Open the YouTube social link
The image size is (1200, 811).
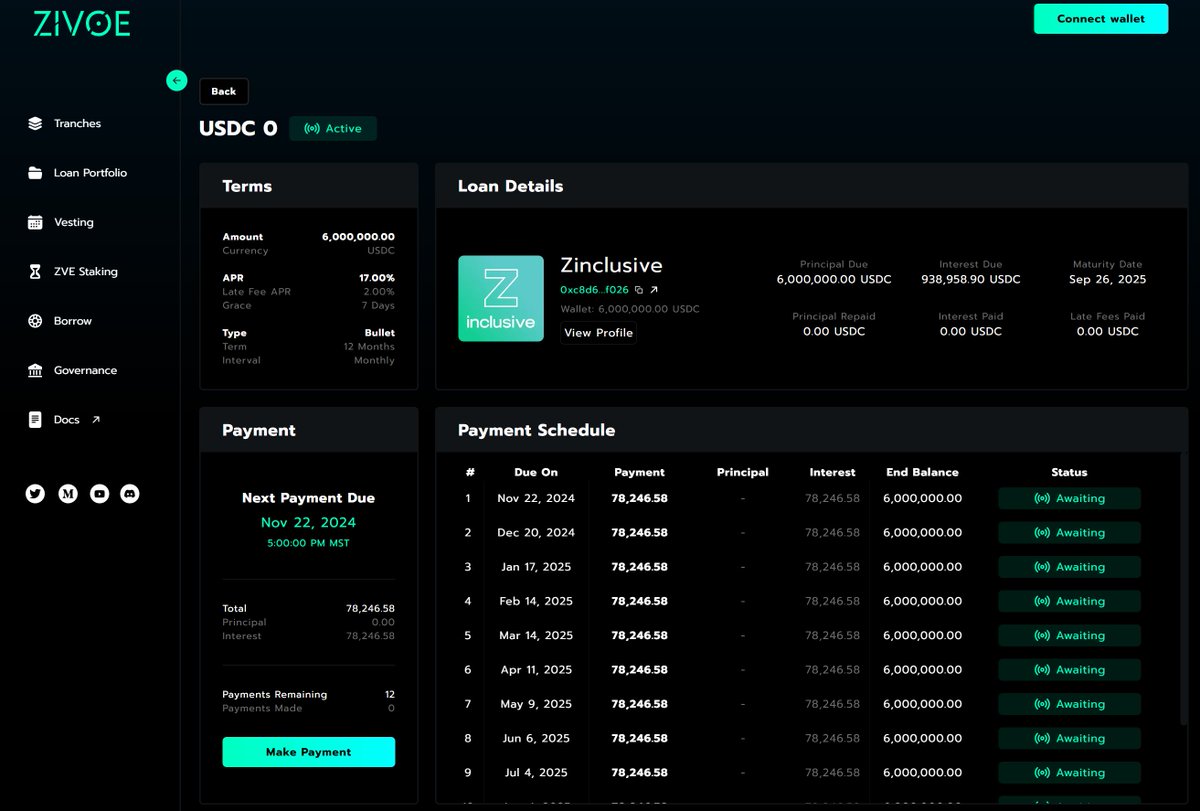(x=99, y=493)
